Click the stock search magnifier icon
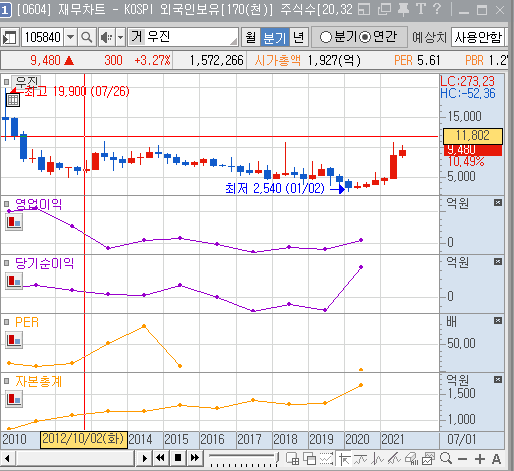Image resolution: width=514 pixels, height=471 pixels. (87, 37)
